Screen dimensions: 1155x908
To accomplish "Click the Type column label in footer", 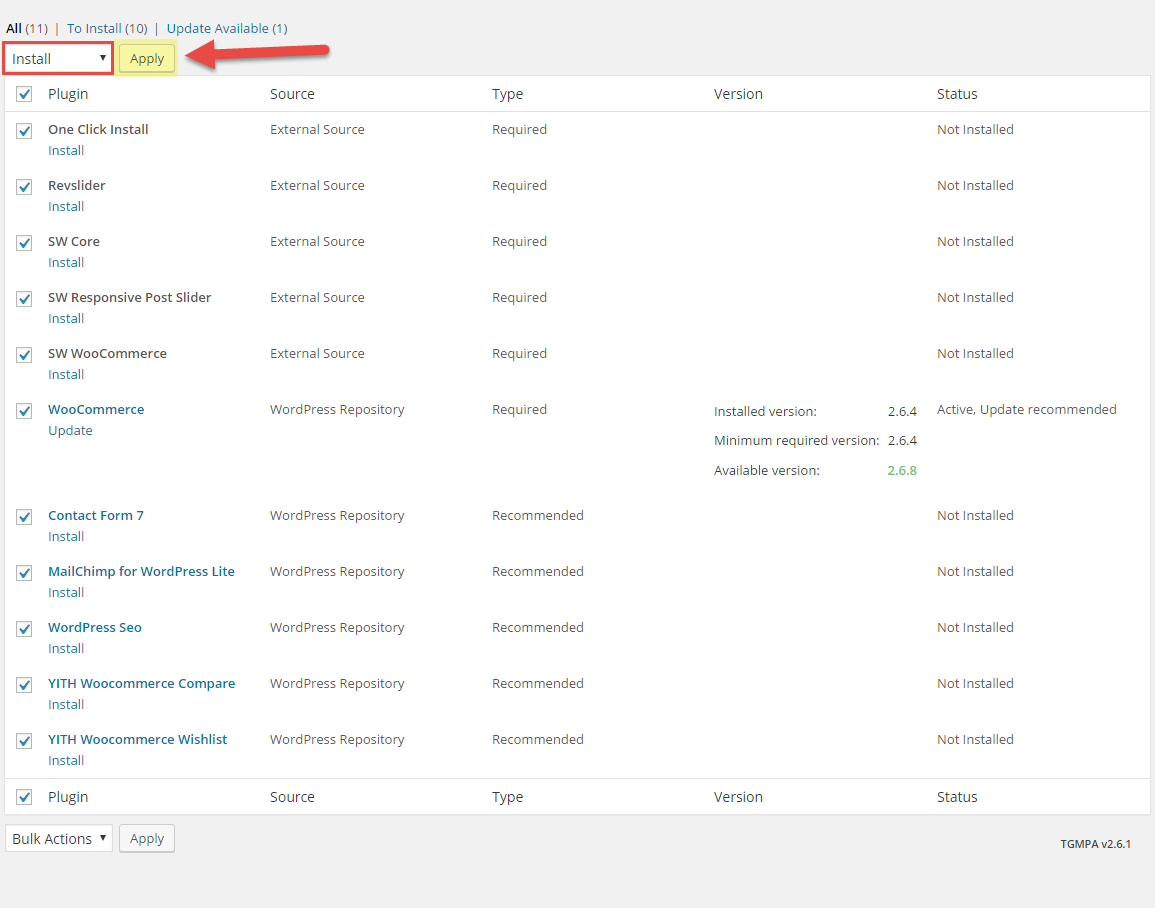I will coord(508,798).
